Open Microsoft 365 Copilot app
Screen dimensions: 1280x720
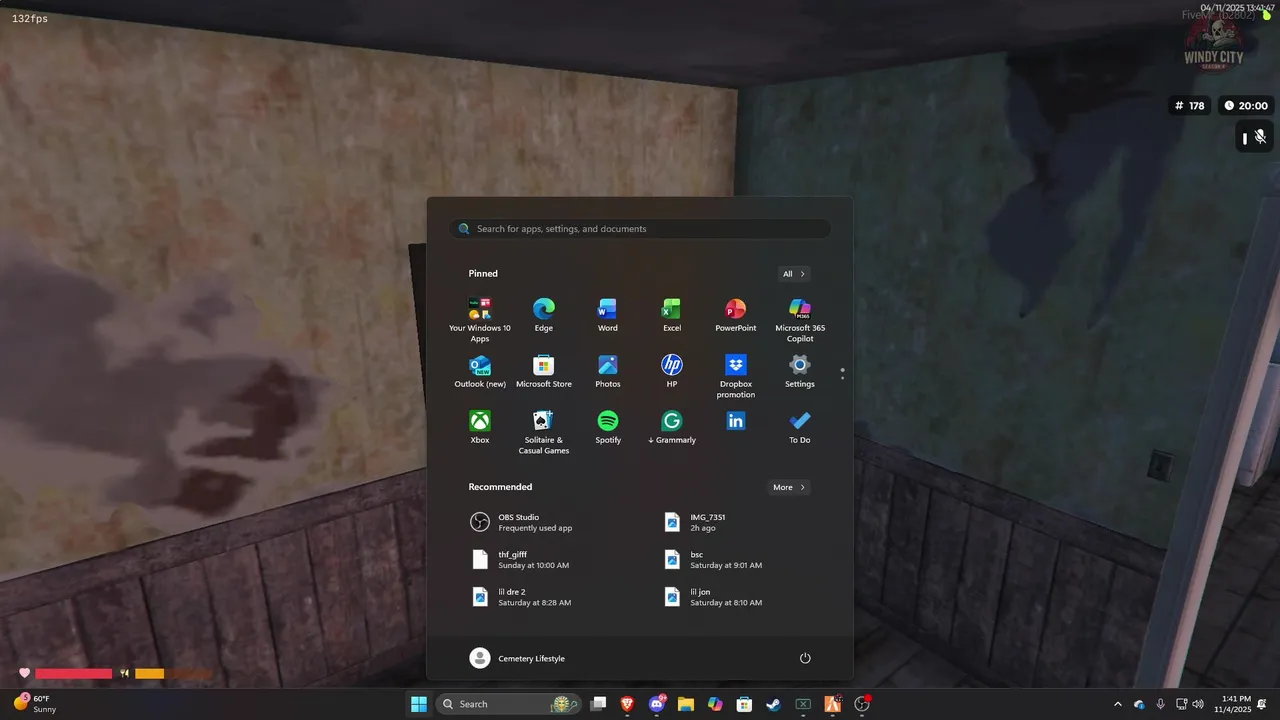(x=800, y=320)
